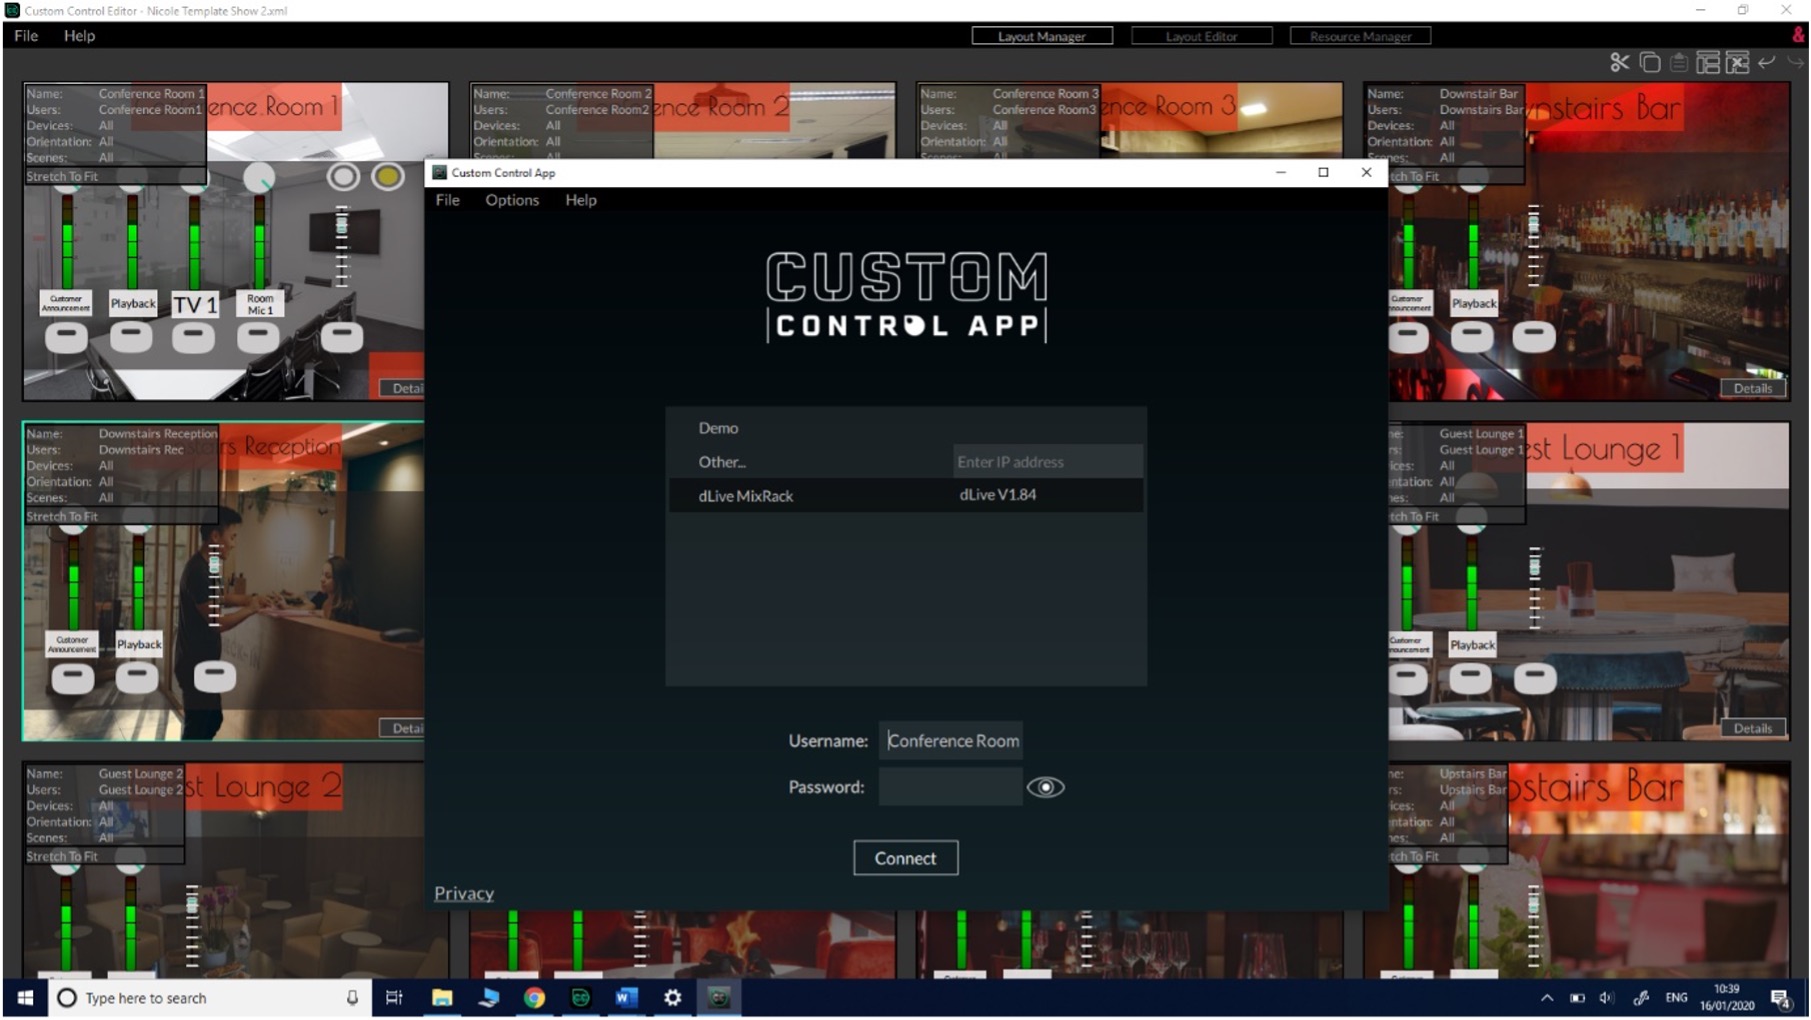Open Microsoft Word from the taskbar

pyautogui.click(x=626, y=998)
